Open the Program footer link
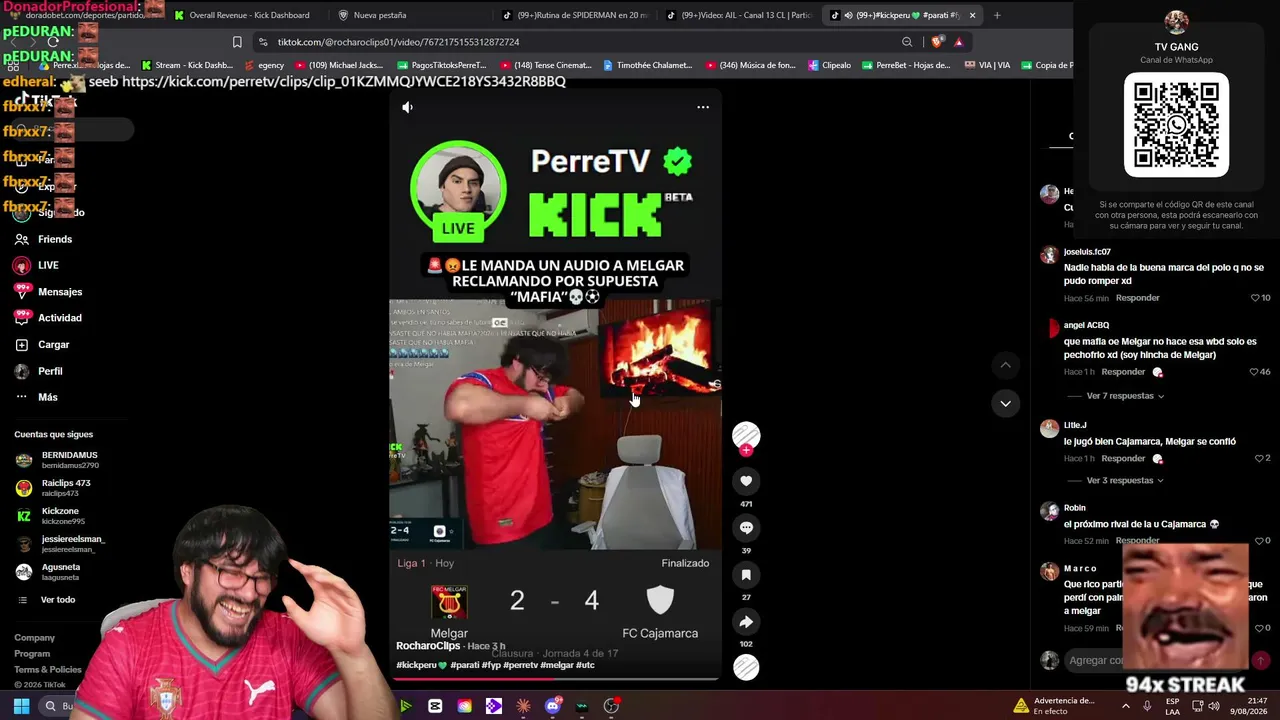This screenshot has width=1280, height=720. tap(32, 654)
